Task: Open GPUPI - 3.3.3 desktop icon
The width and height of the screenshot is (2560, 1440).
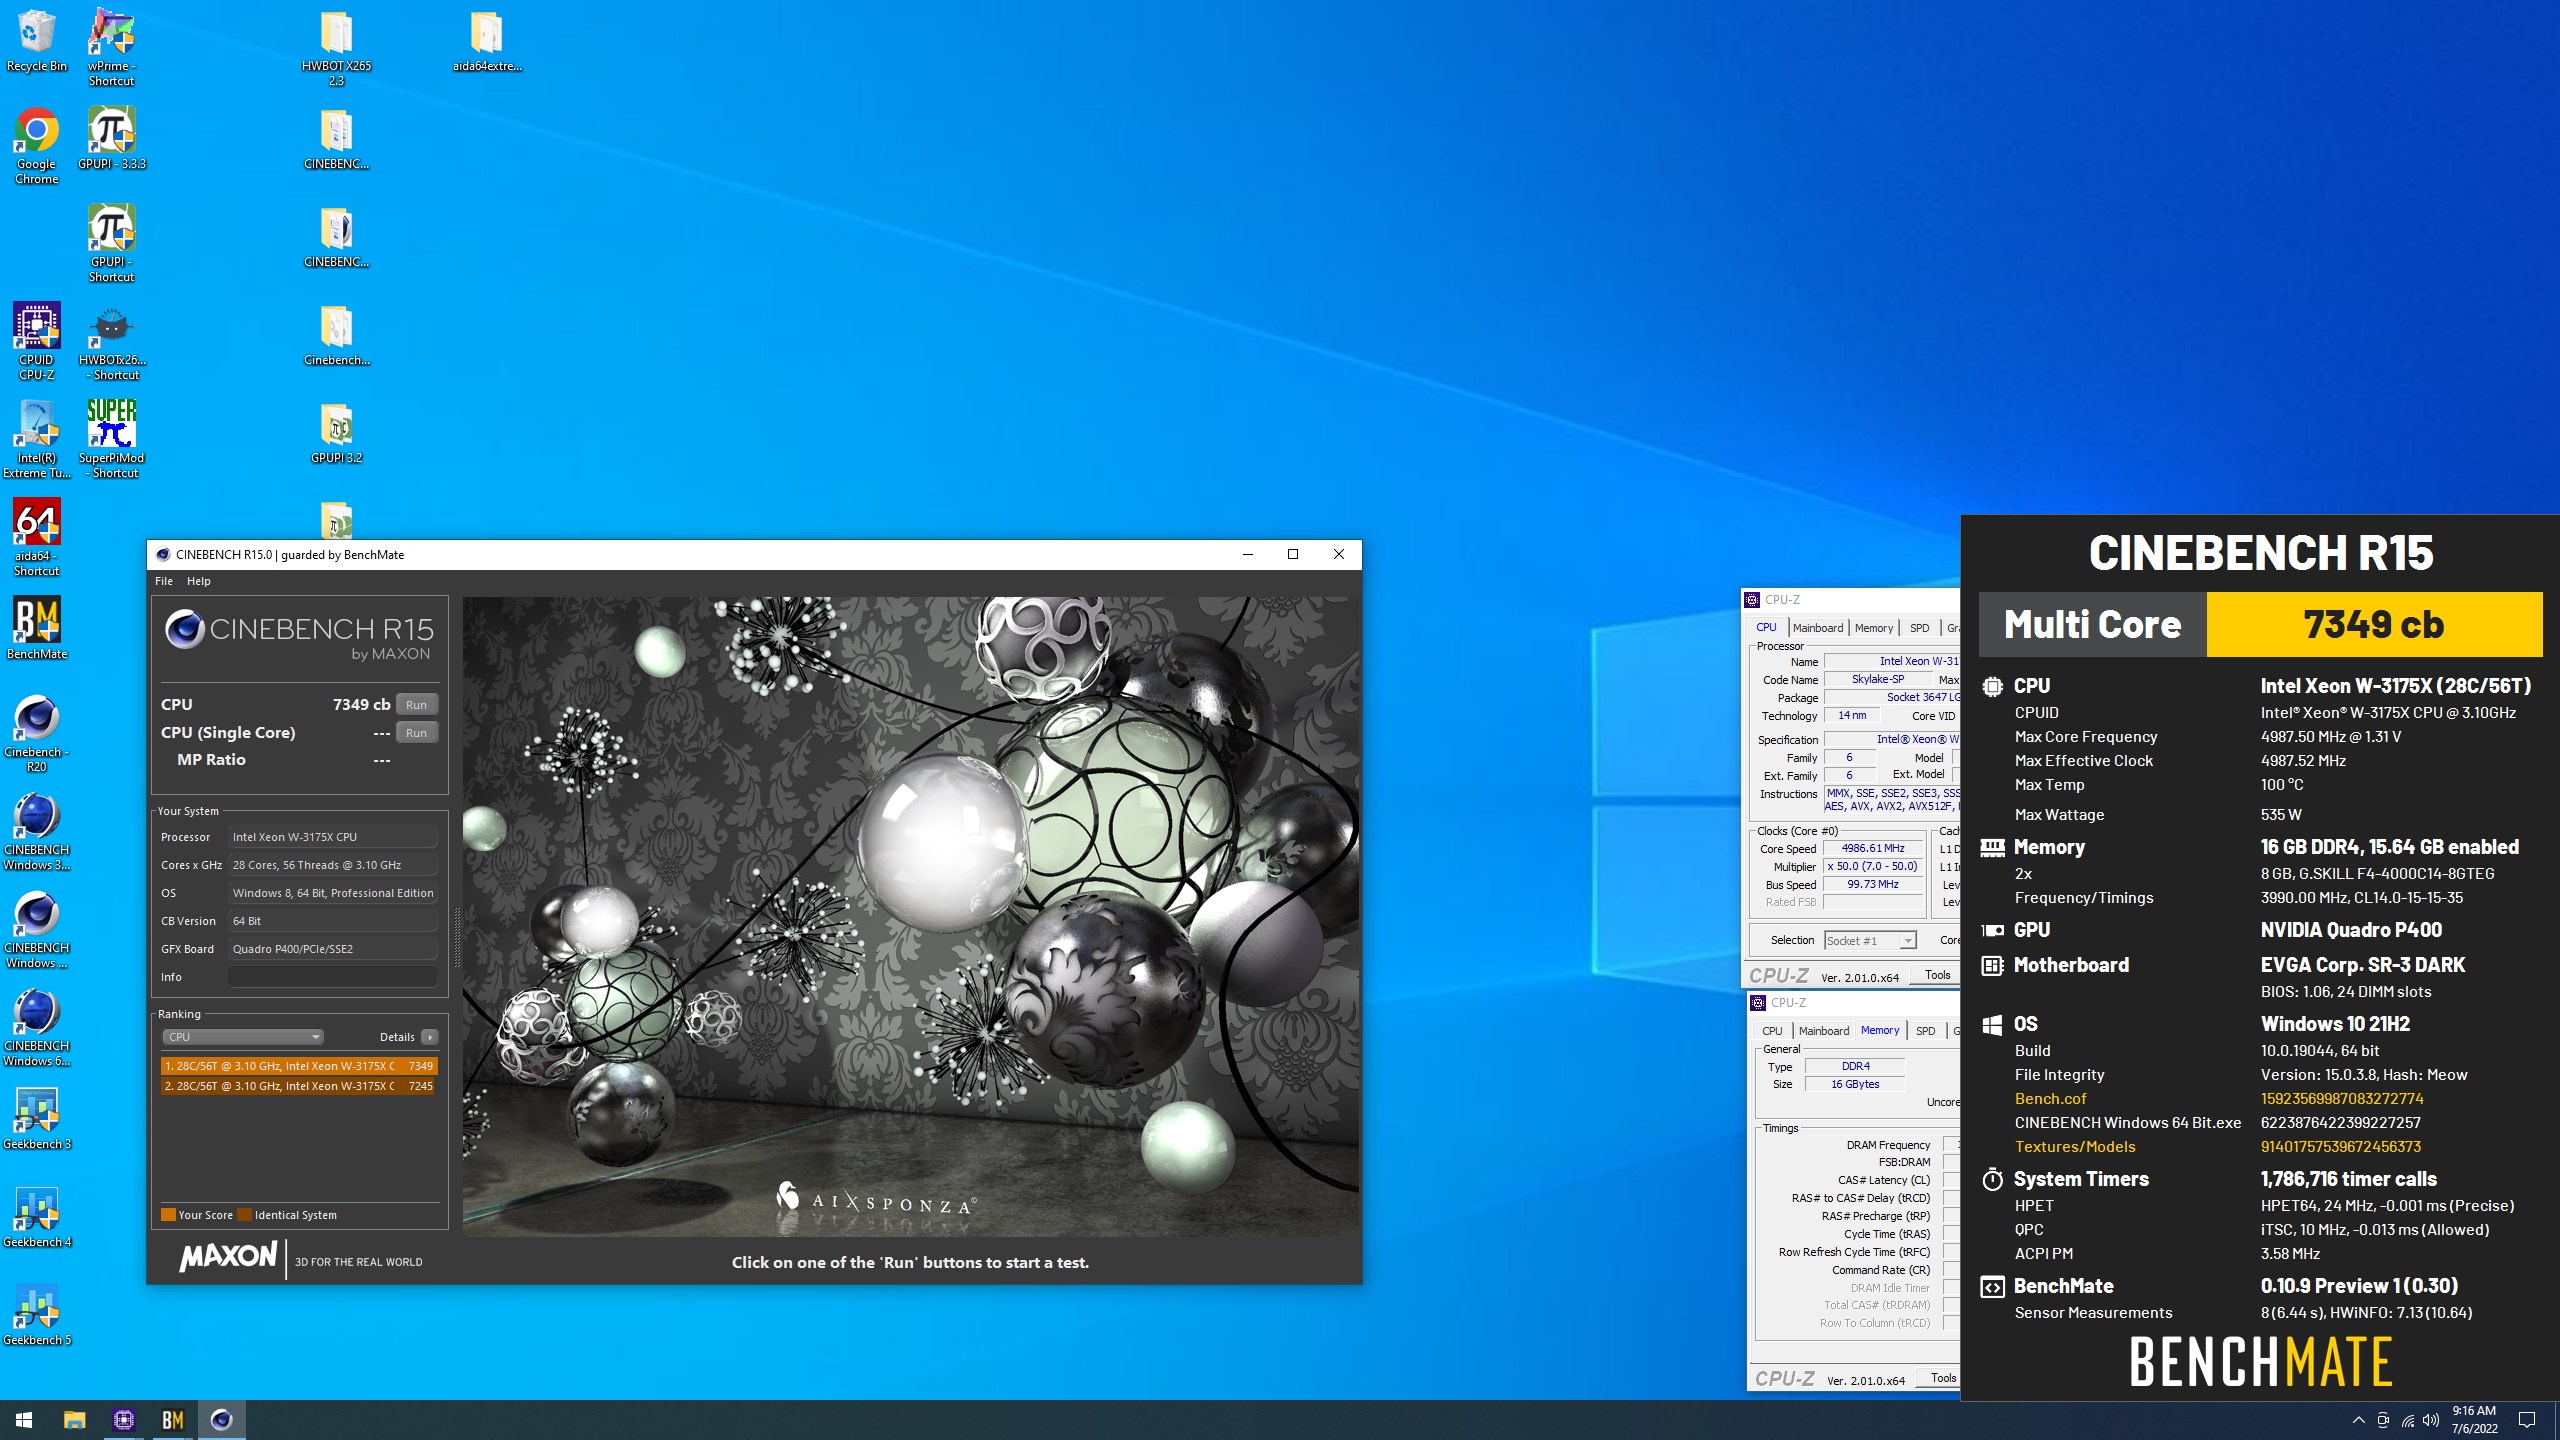Action: tap(111, 139)
